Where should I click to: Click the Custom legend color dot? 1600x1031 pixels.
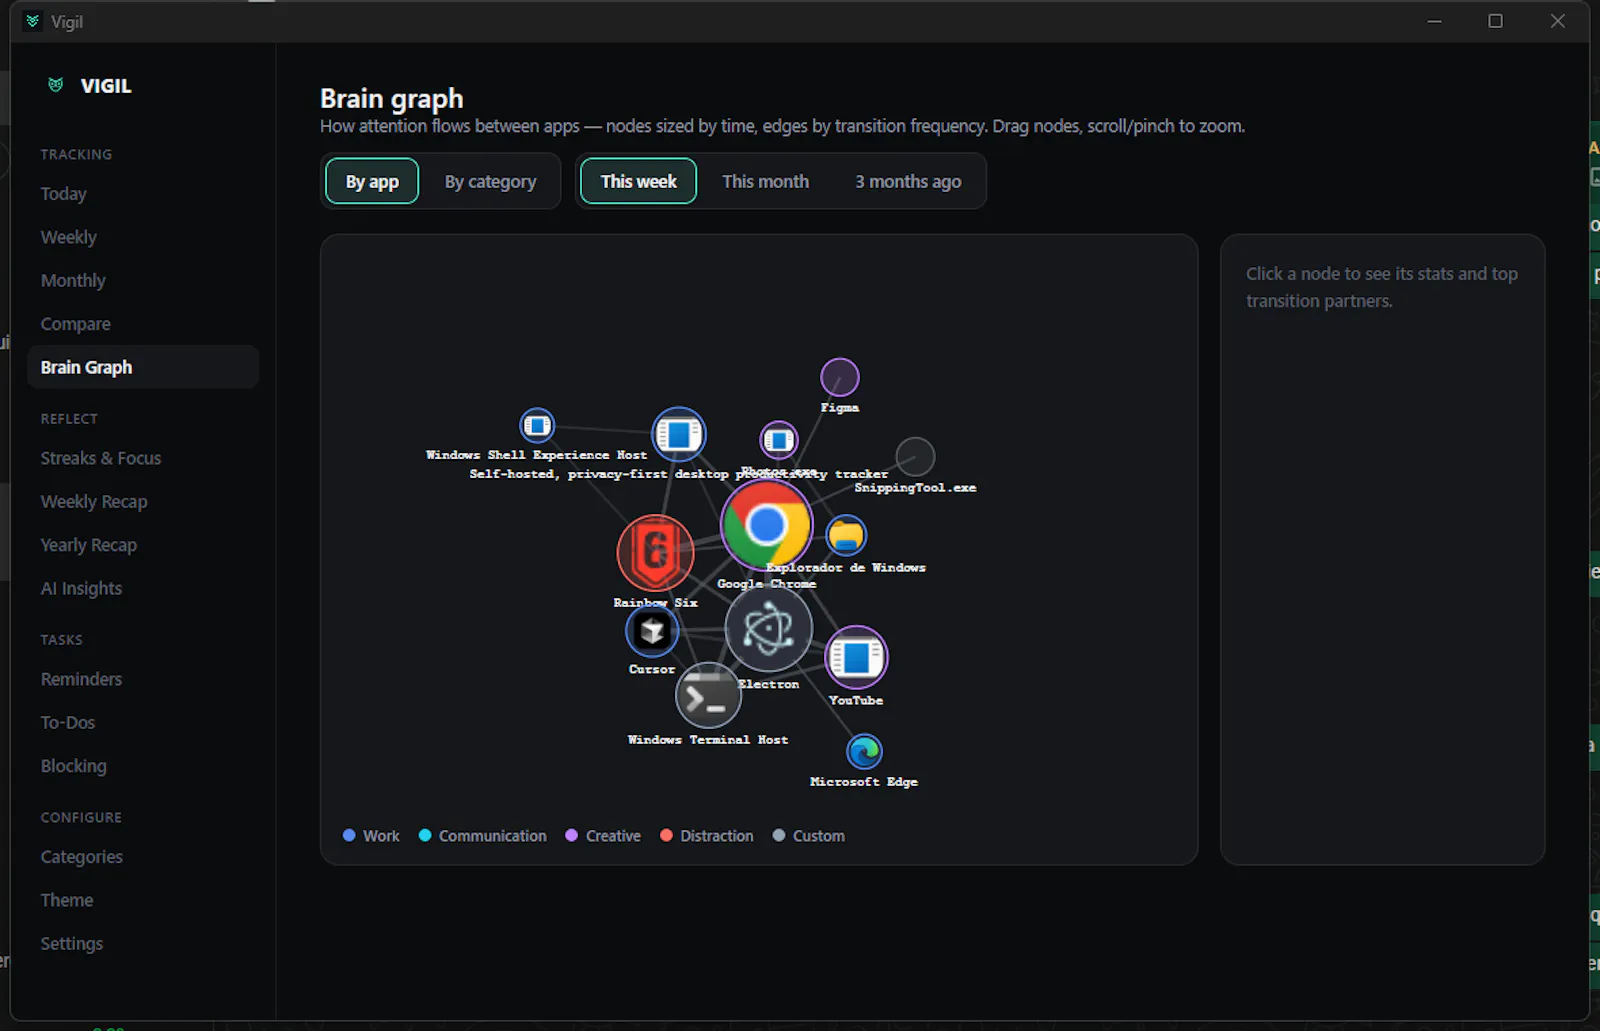point(779,835)
